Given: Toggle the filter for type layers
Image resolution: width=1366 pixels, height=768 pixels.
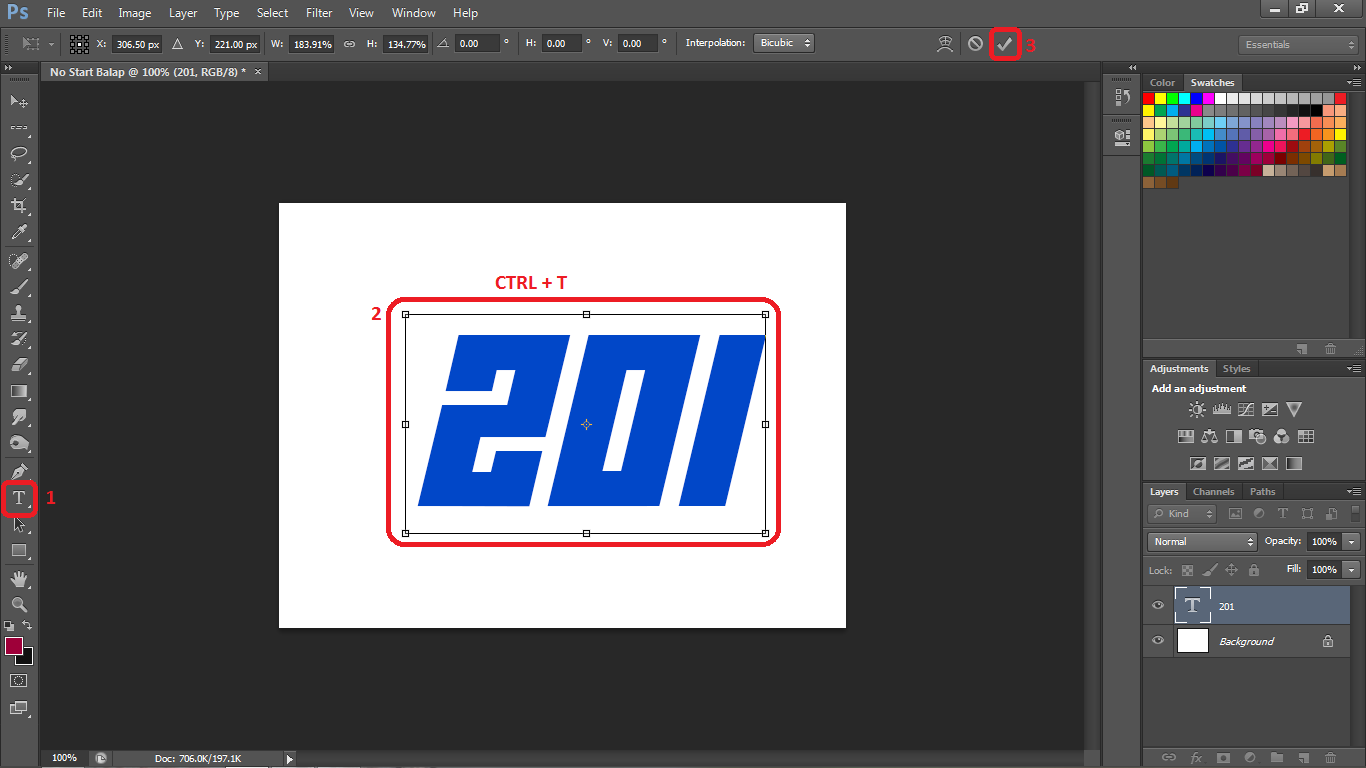Looking at the screenshot, I should click(1283, 514).
